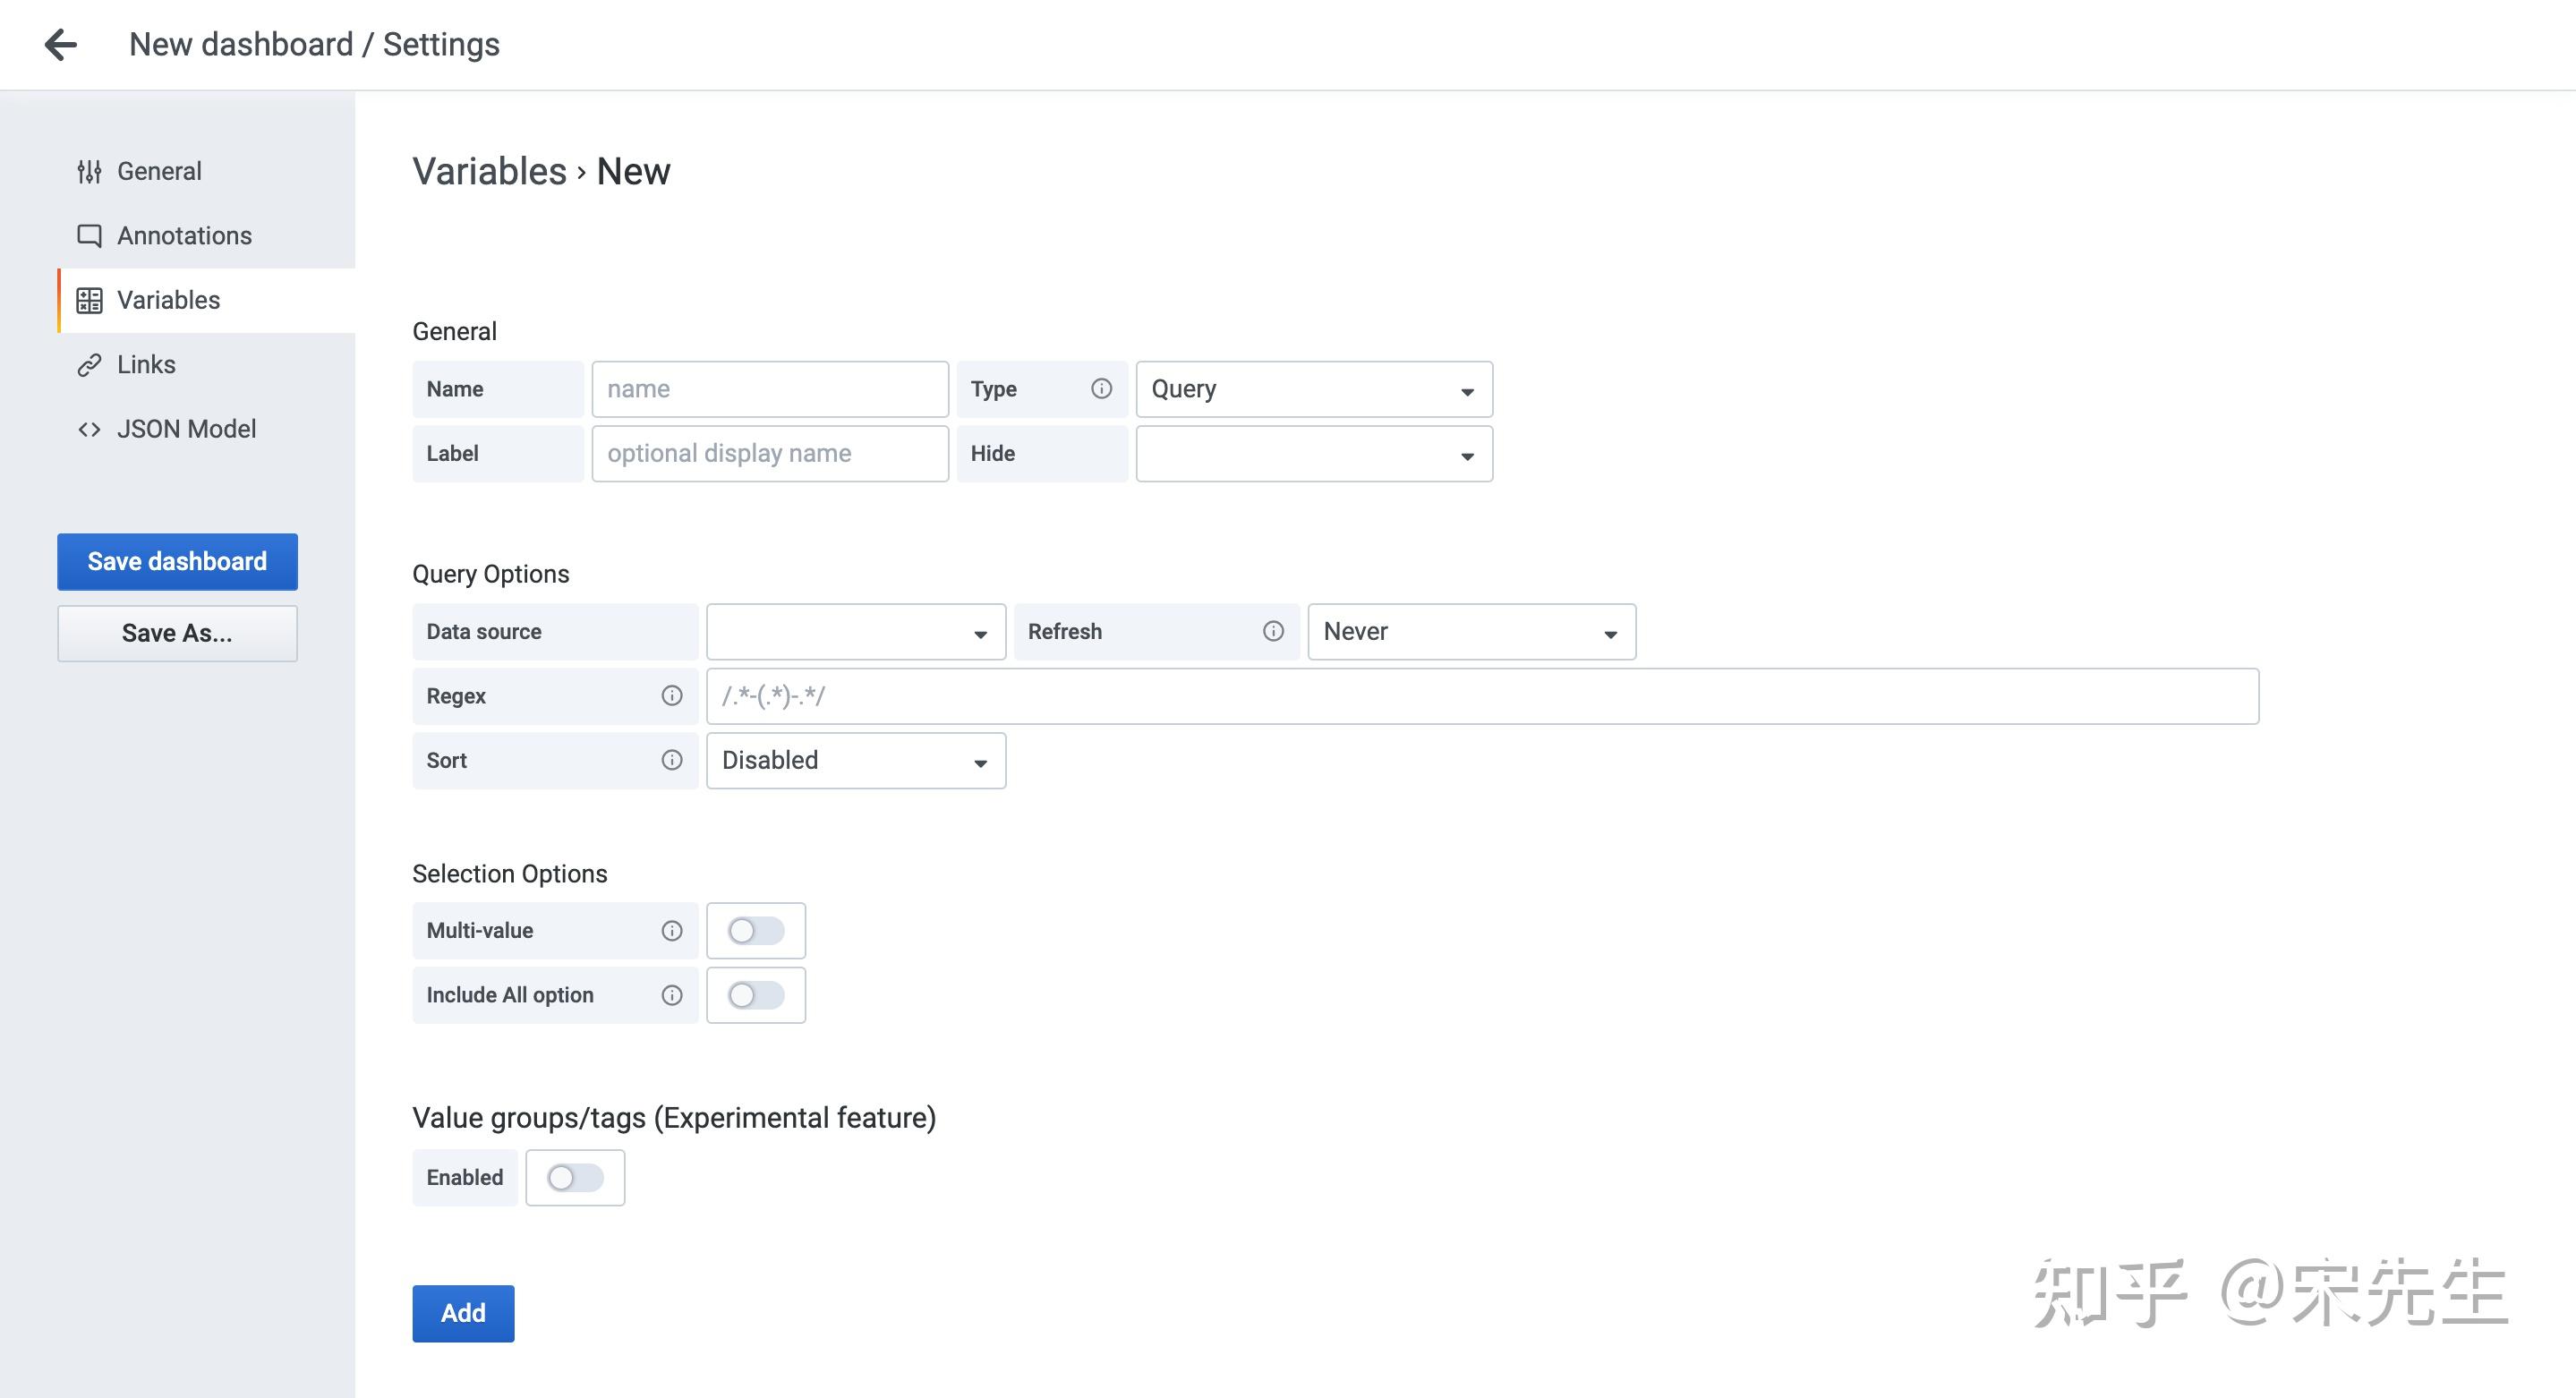2576x1398 pixels.
Task: Click the Multi-value info icon
Action: [x=672, y=931]
